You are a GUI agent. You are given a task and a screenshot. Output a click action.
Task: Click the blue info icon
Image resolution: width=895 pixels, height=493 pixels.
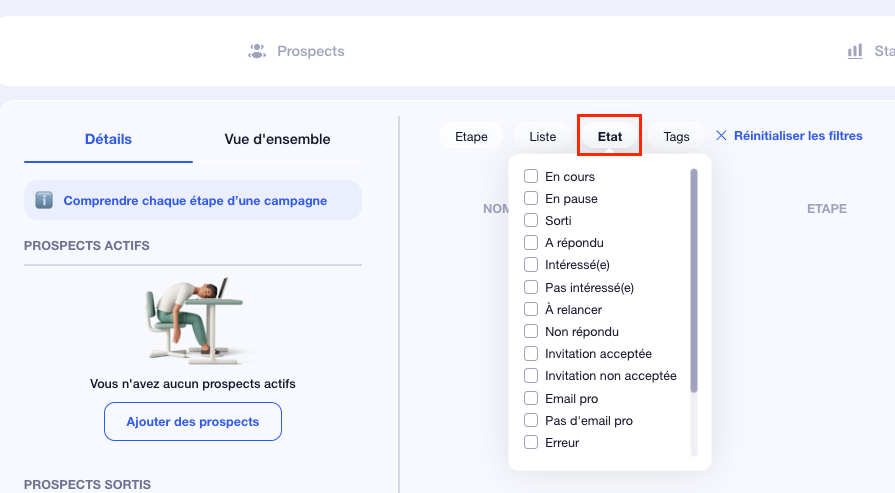click(44, 200)
